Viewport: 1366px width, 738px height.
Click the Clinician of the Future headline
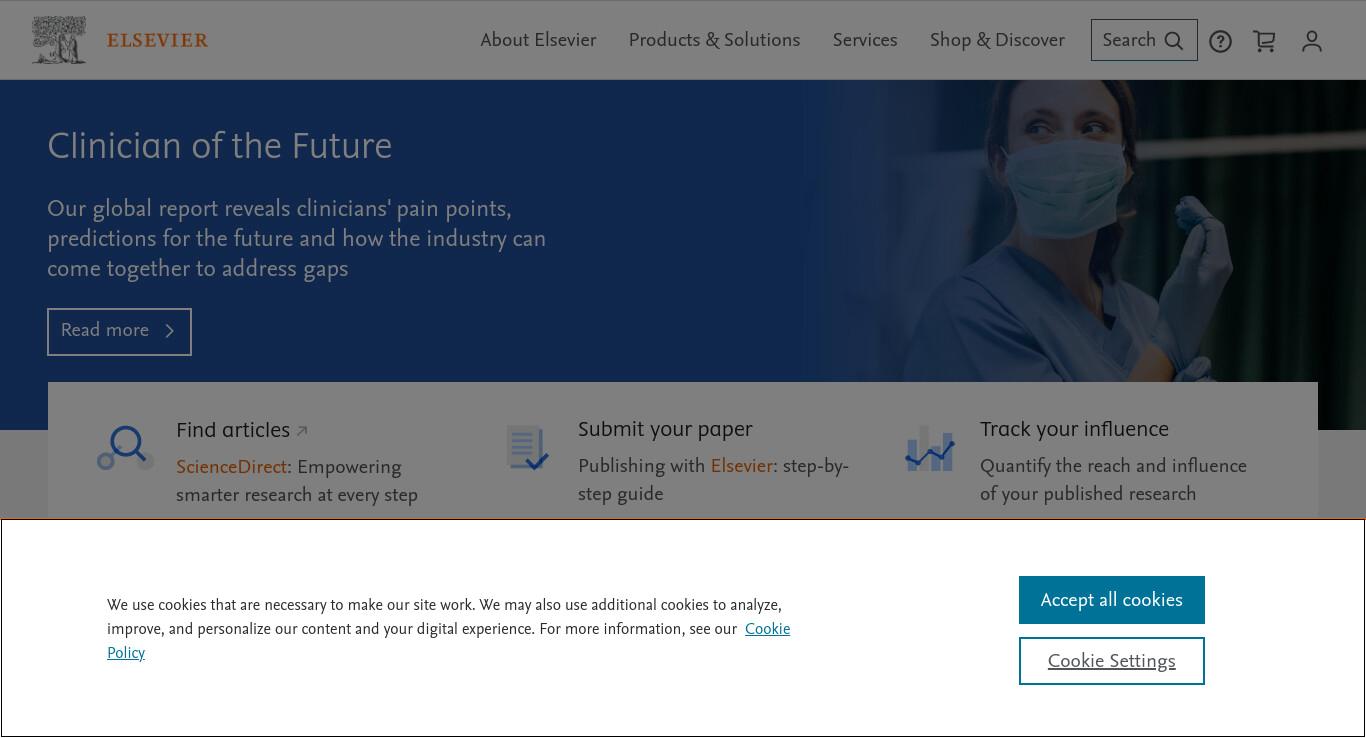click(x=219, y=146)
